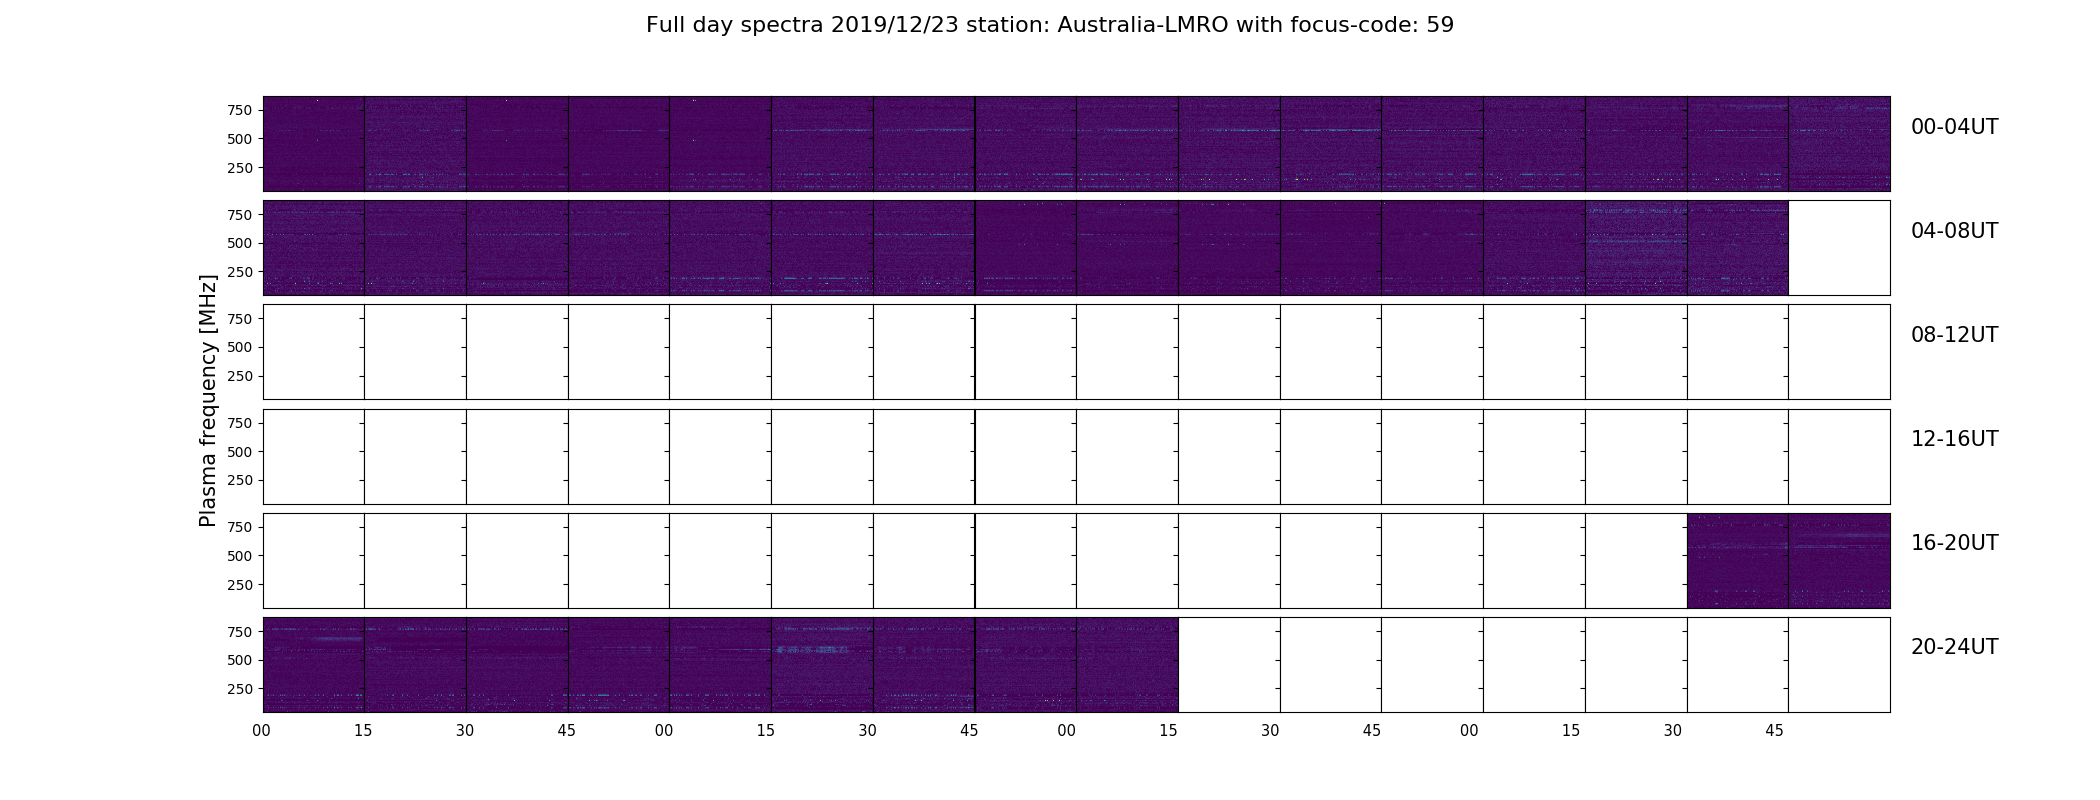Click the 'Plasma frequency [MHz]' axis label
The height and width of the screenshot is (800, 2100).
click(x=208, y=400)
